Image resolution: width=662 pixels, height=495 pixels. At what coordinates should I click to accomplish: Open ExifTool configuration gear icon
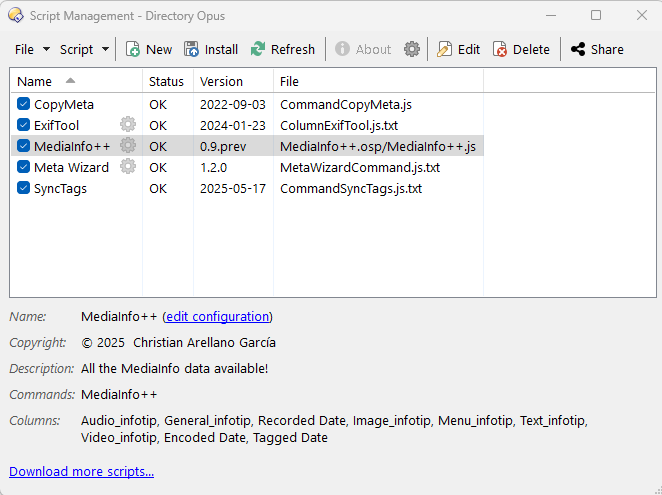pos(128,125)
